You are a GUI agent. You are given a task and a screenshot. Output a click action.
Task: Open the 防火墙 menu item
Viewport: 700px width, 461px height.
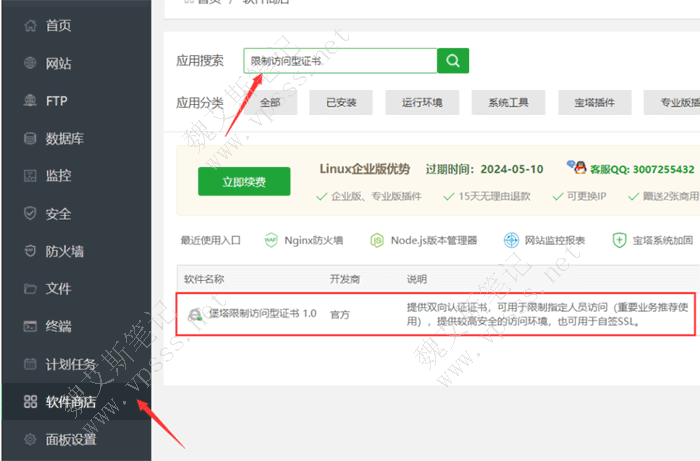click(x=76, y=251)
